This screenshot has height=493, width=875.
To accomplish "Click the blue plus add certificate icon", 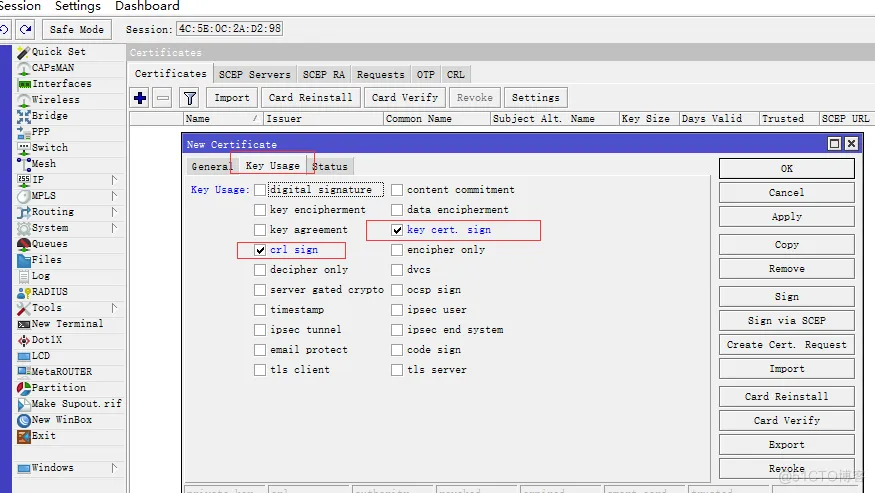I will [140, 98].
